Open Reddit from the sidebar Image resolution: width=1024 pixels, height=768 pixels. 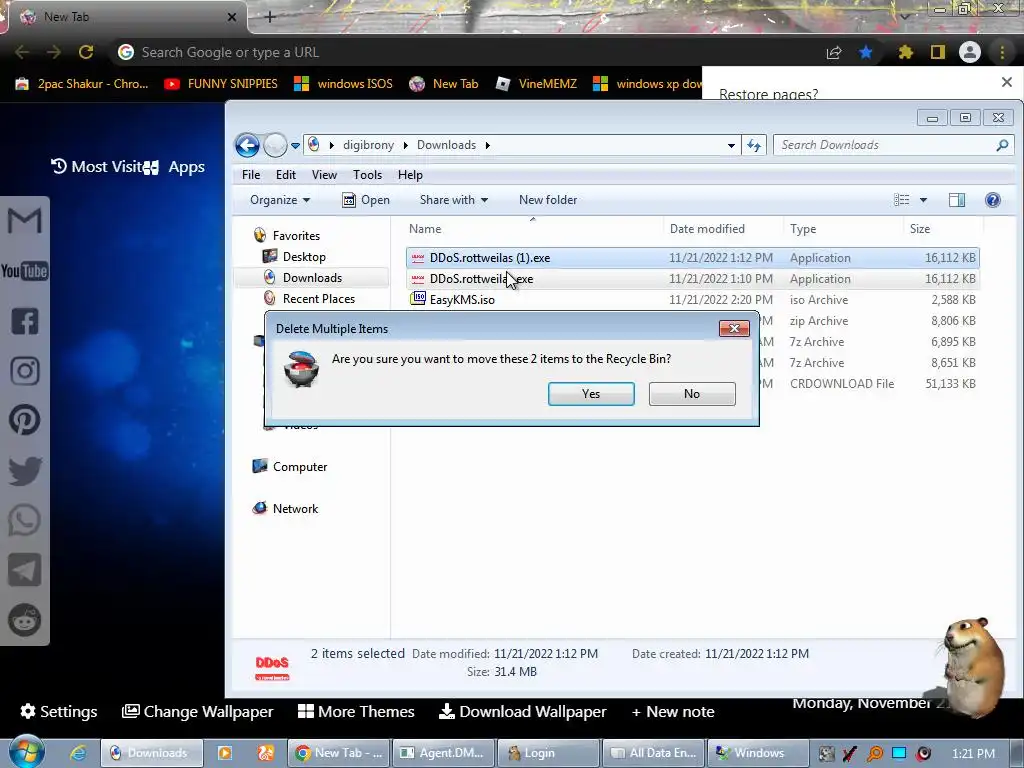pyautogui.click(x=24, y=620)
